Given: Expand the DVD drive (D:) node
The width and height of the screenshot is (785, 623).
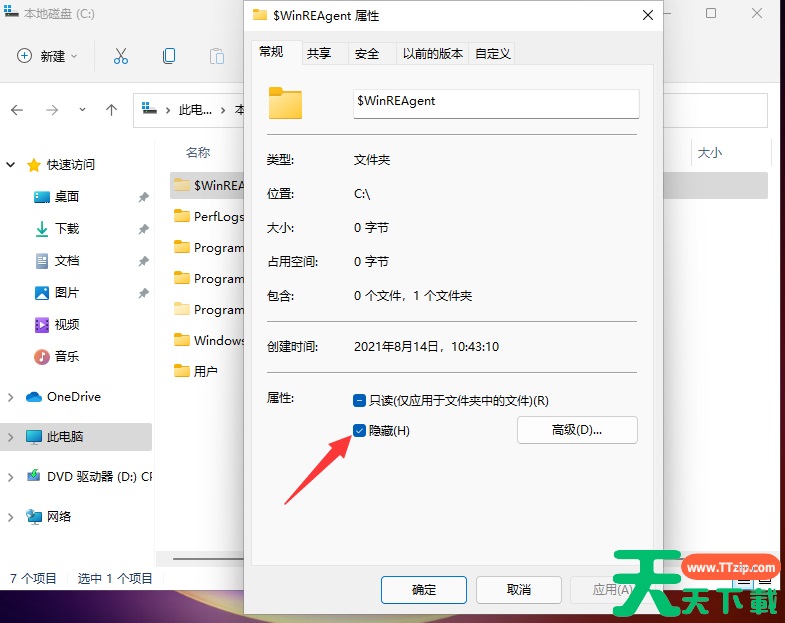Looking at the screenshot, I should 11,477.
